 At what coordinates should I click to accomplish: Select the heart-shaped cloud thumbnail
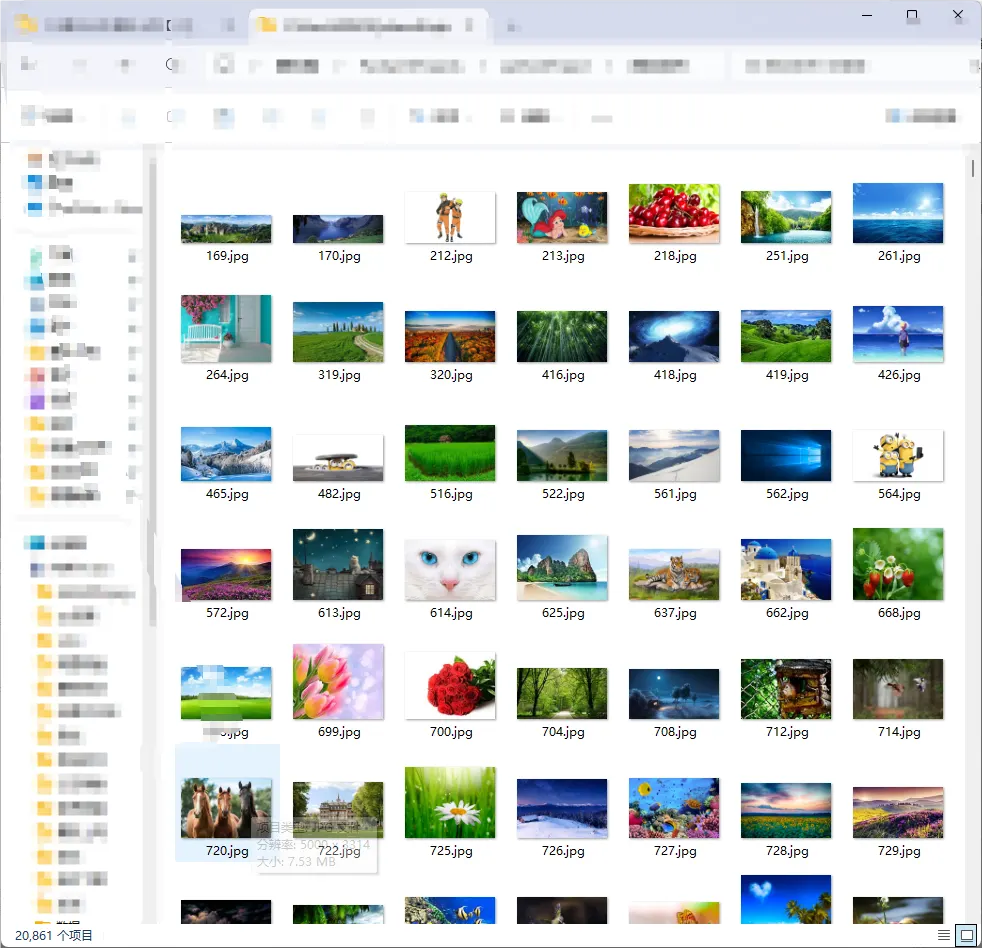(786, 899)
